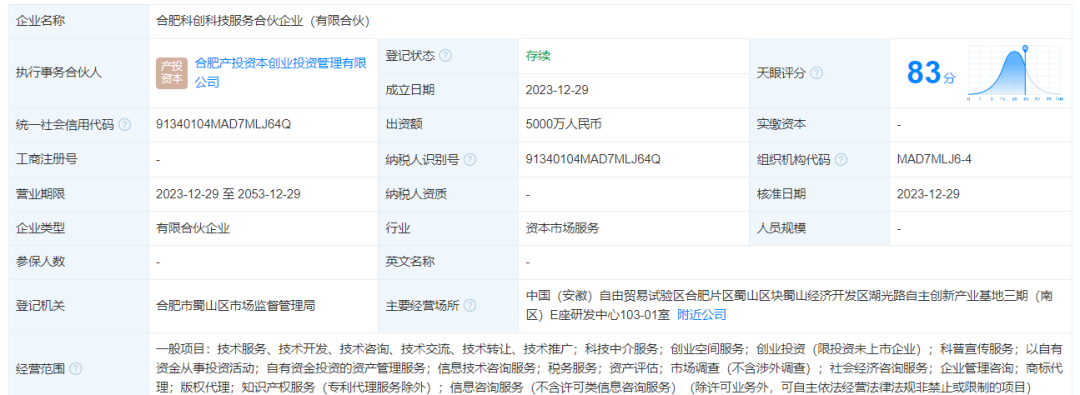Click the 出资额 label
The height and width of the screenshot is (395, 1080).
click(x=404, y=125)
